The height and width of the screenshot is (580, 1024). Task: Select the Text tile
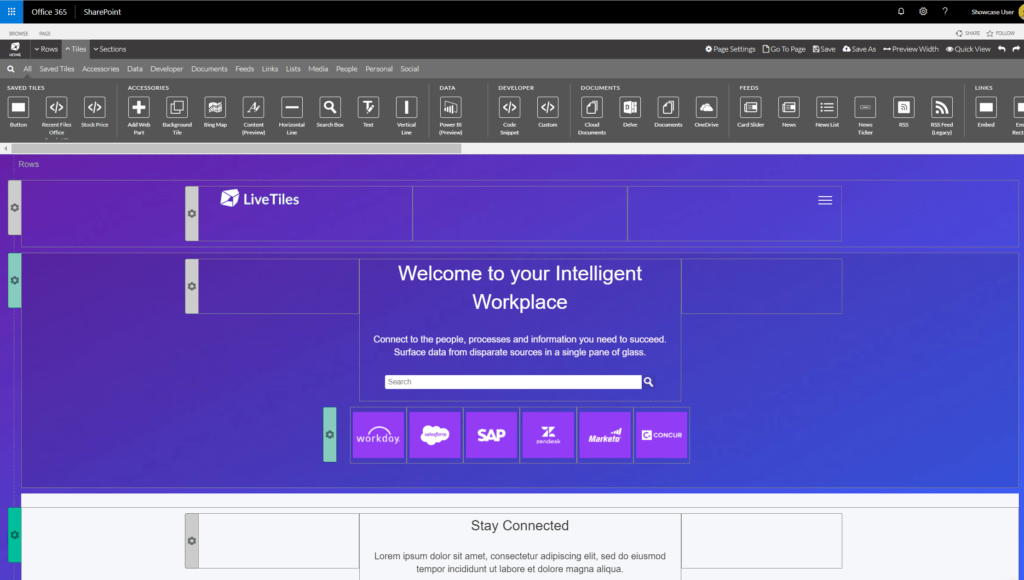368,108
